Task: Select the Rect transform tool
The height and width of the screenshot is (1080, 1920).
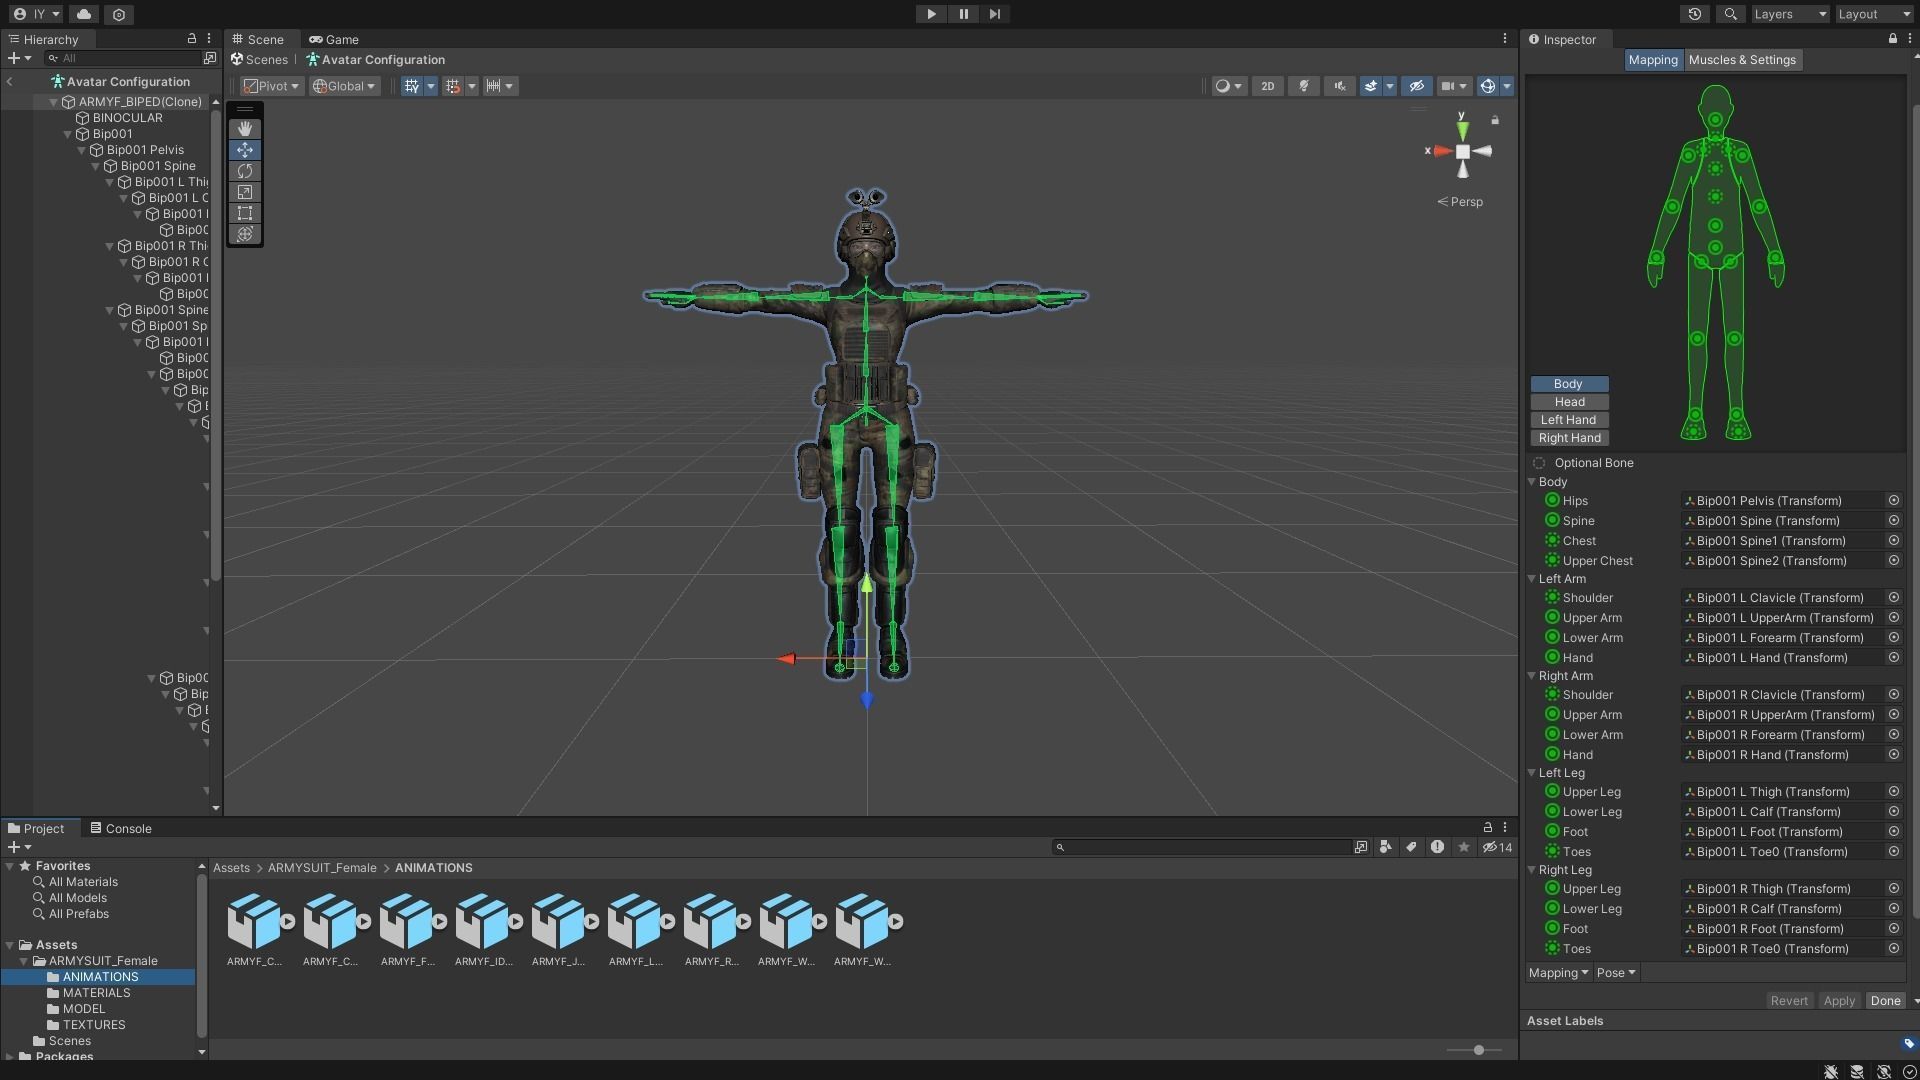Action: (x=245, y=213)
